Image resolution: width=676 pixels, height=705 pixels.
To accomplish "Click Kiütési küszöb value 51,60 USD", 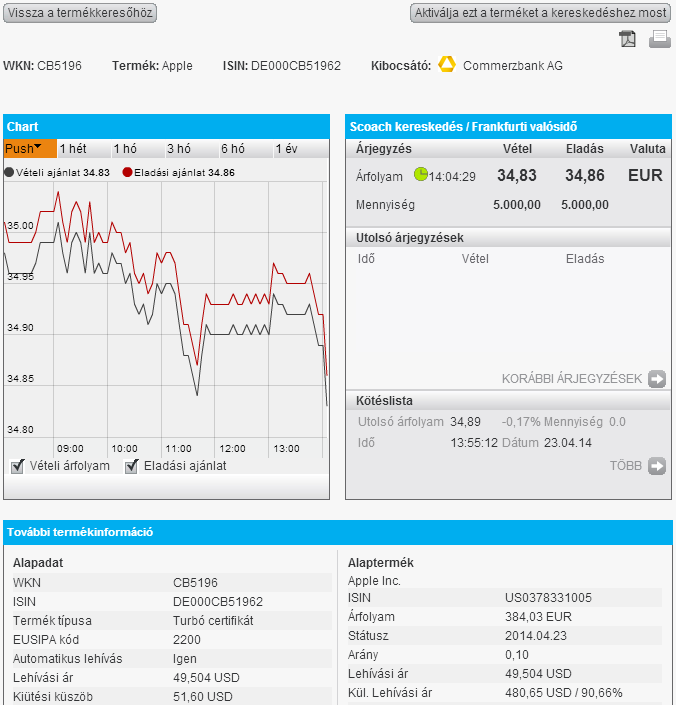I will pos(203,696).
